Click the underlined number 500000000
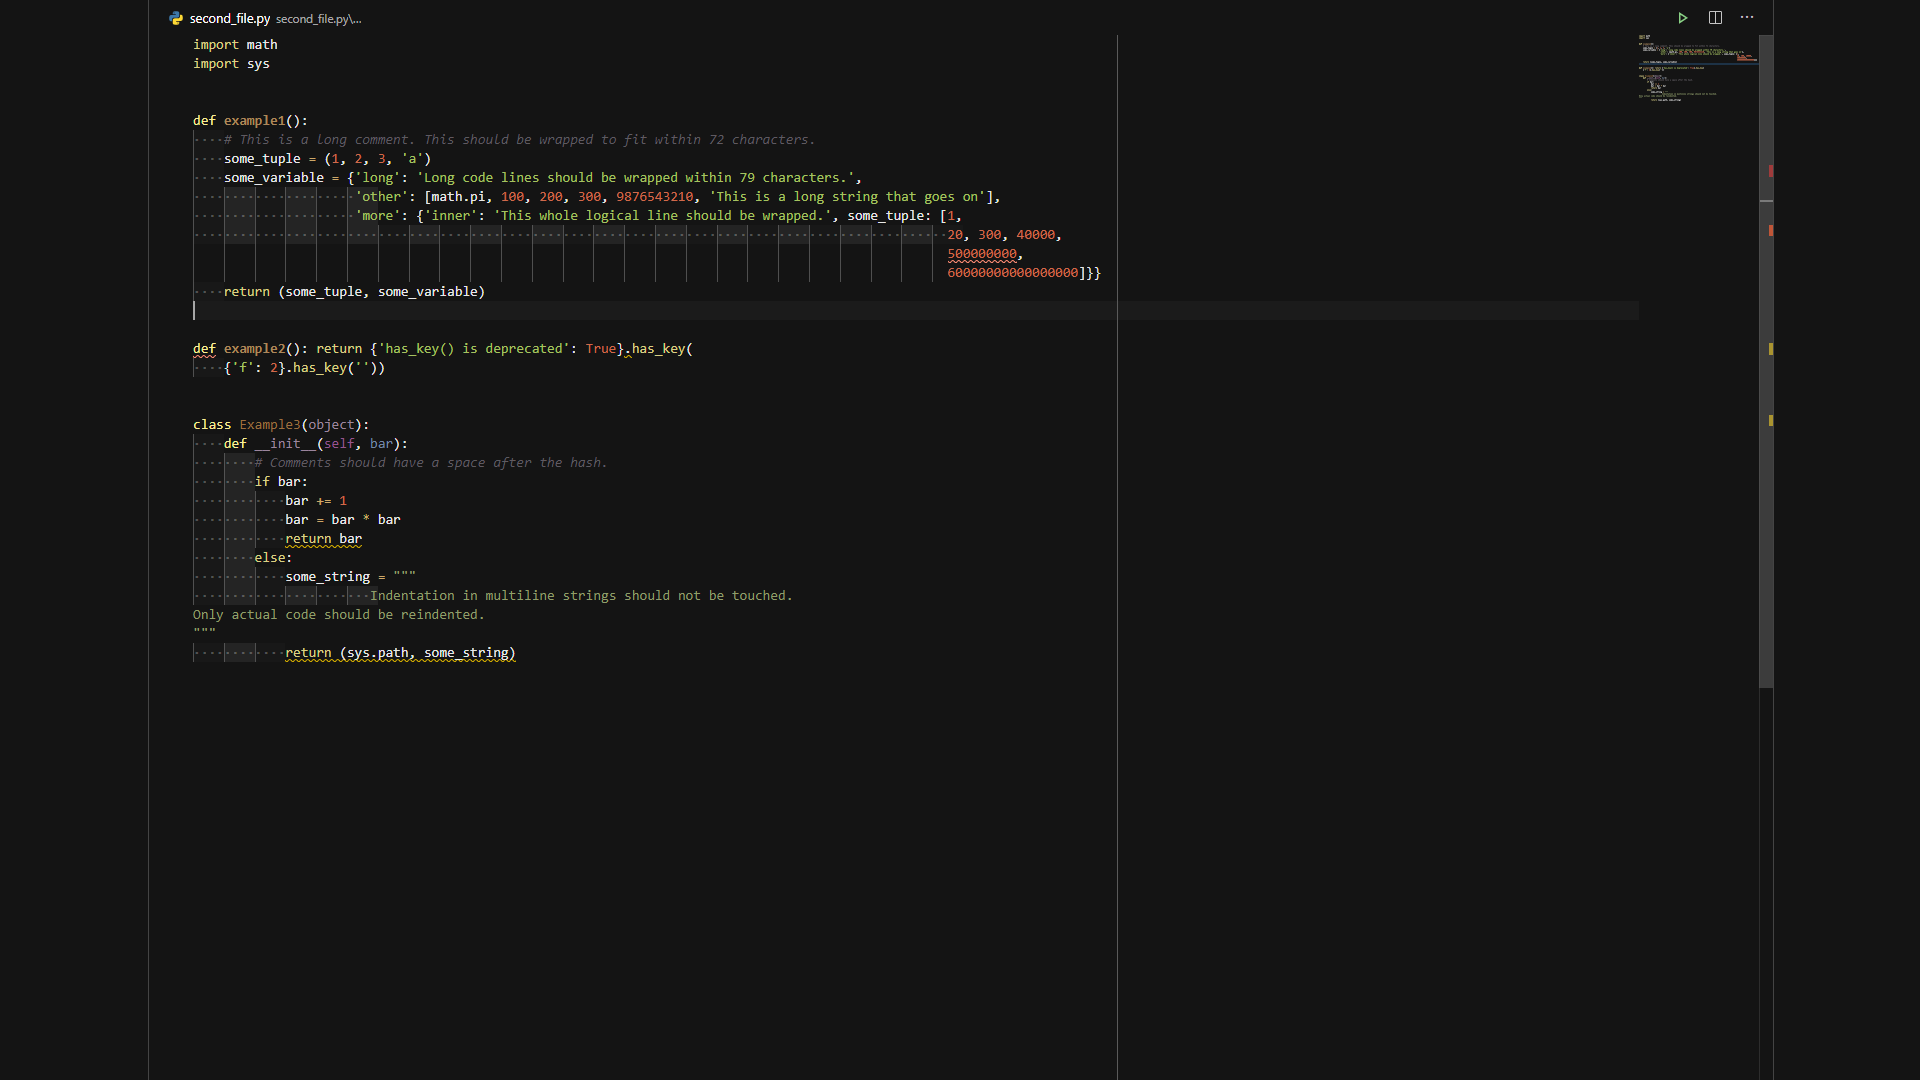Screen dimensions: 1920x1080 pyautogui.click(x=982, y=254)
